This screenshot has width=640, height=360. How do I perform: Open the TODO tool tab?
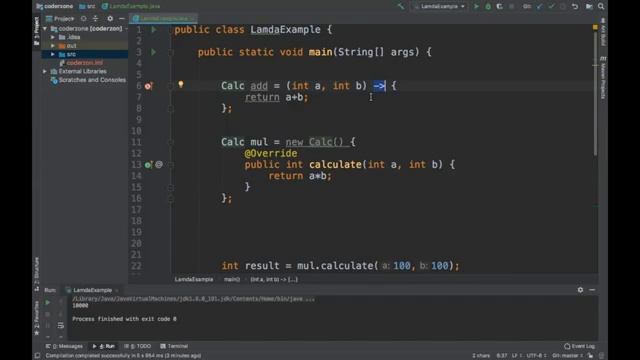coord(138,346)
